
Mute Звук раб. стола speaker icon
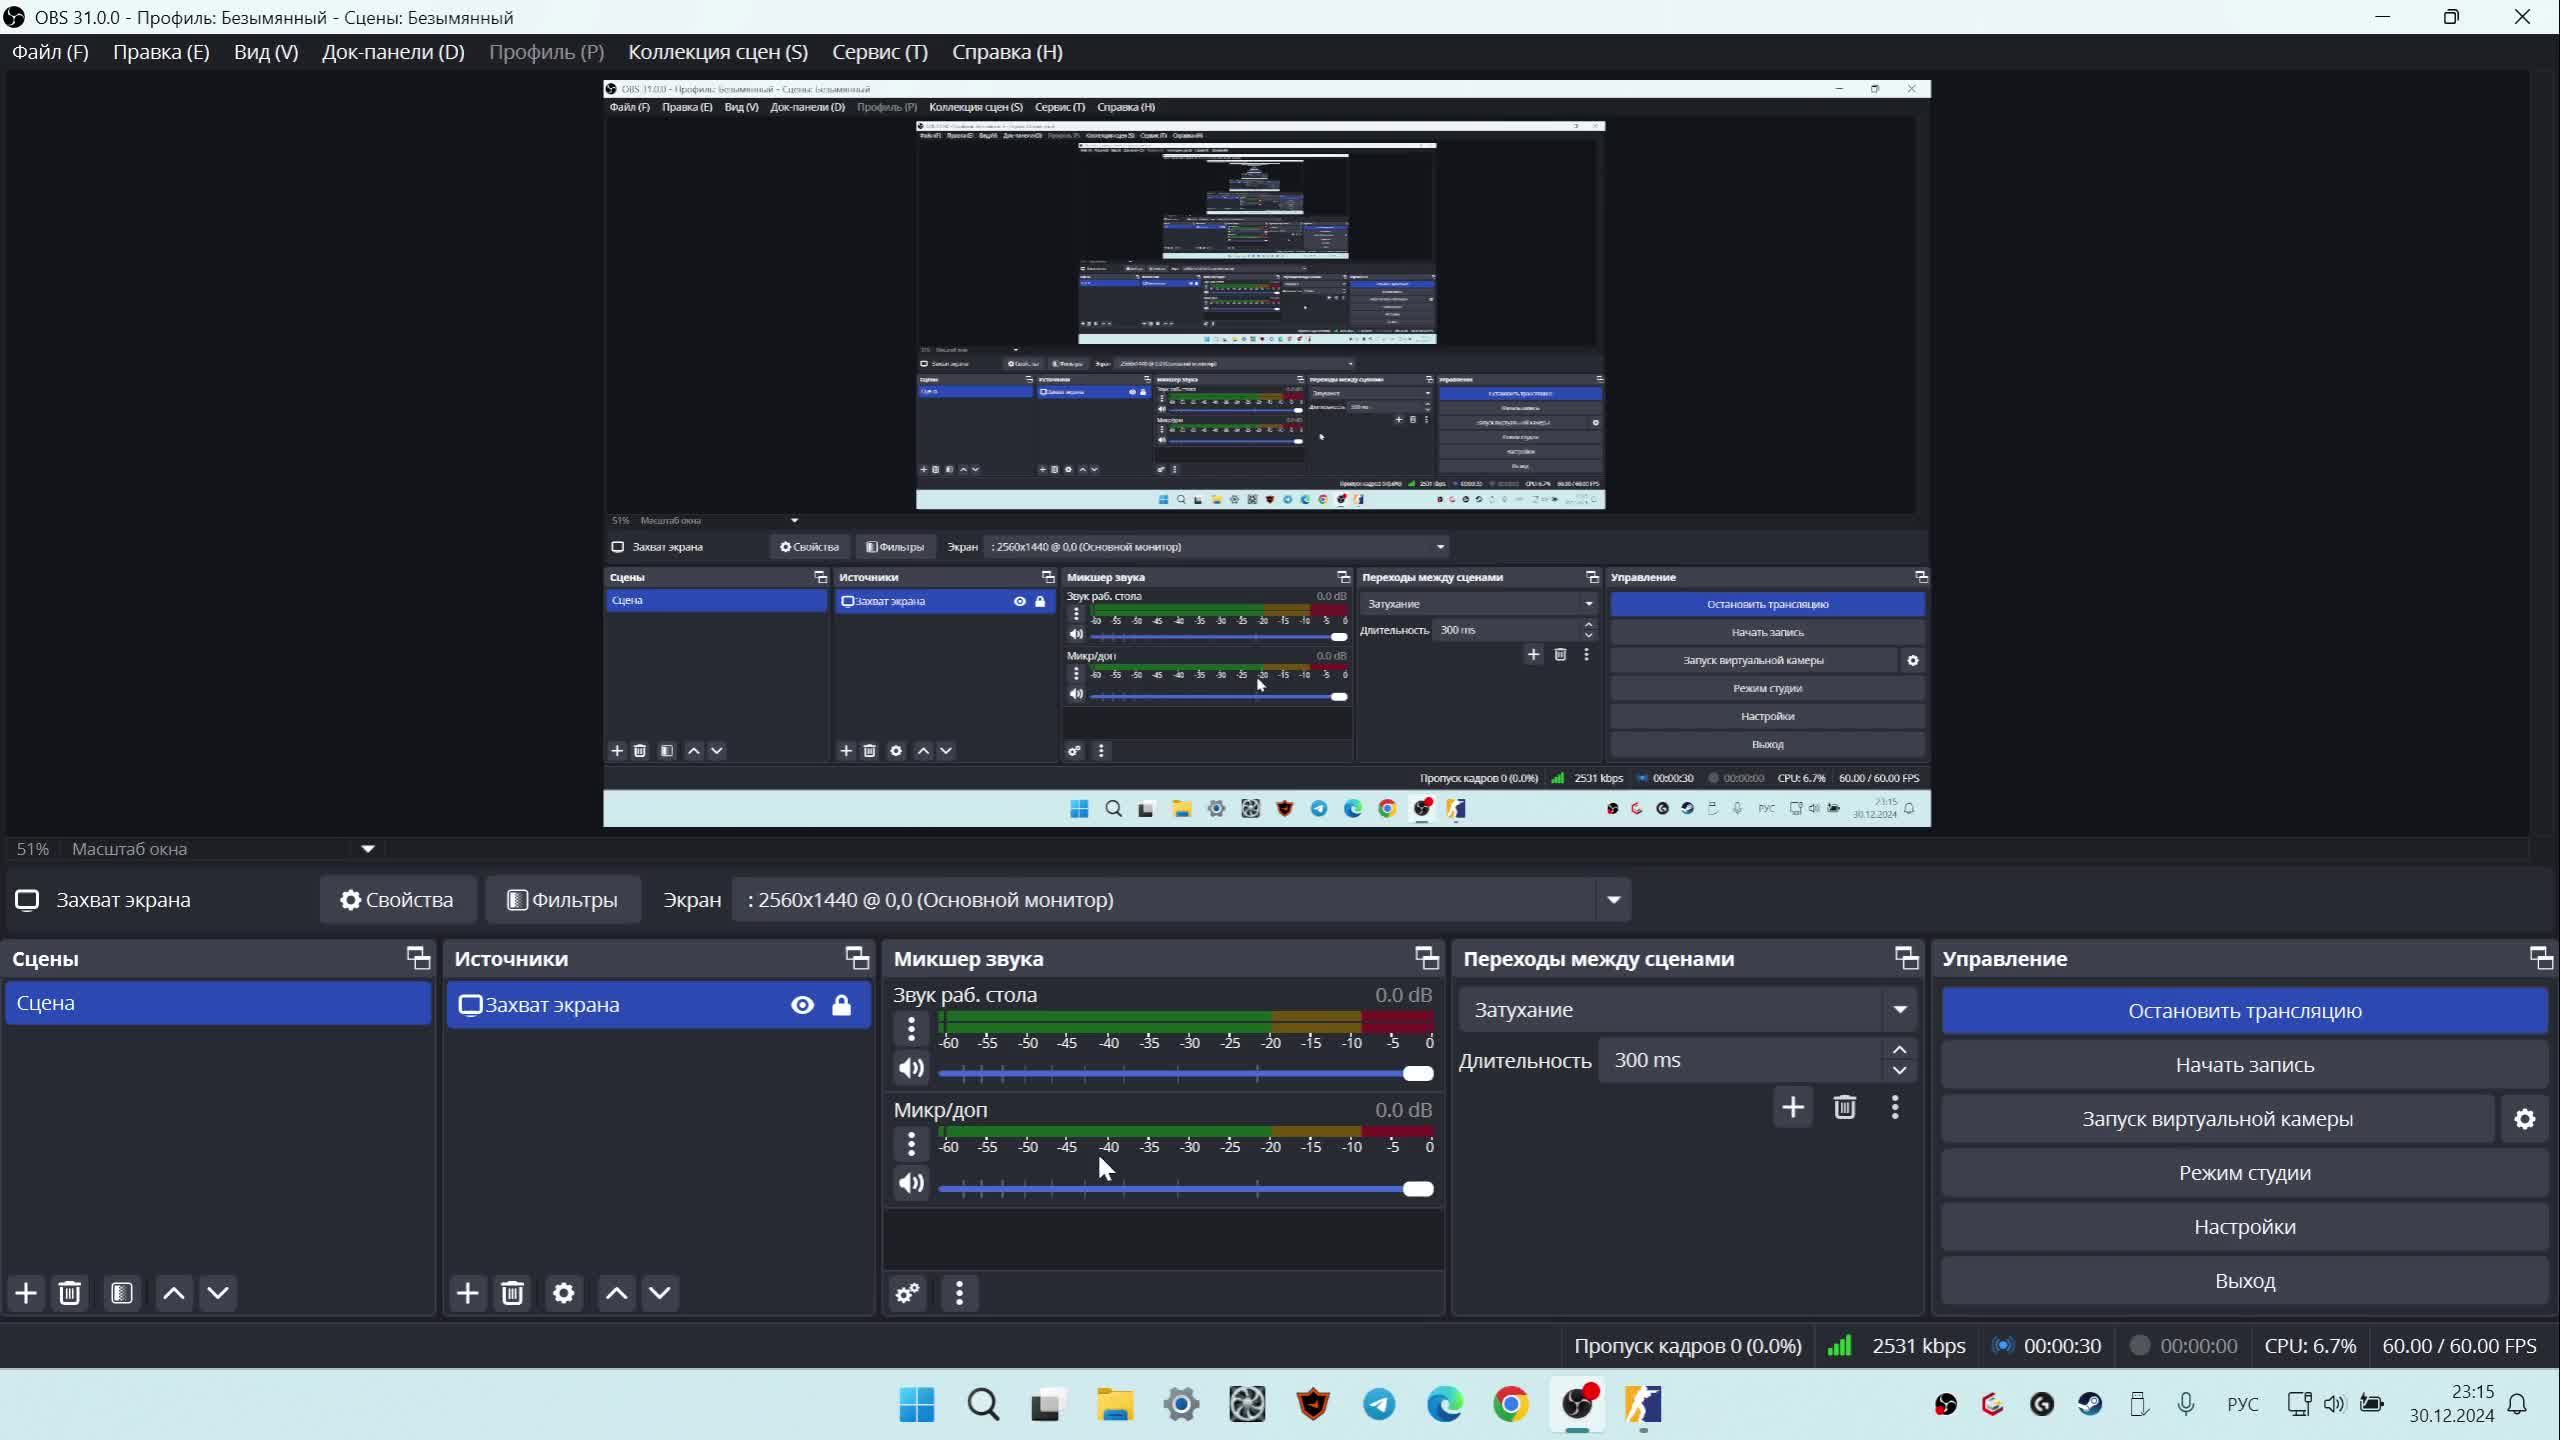point(911,1068)
